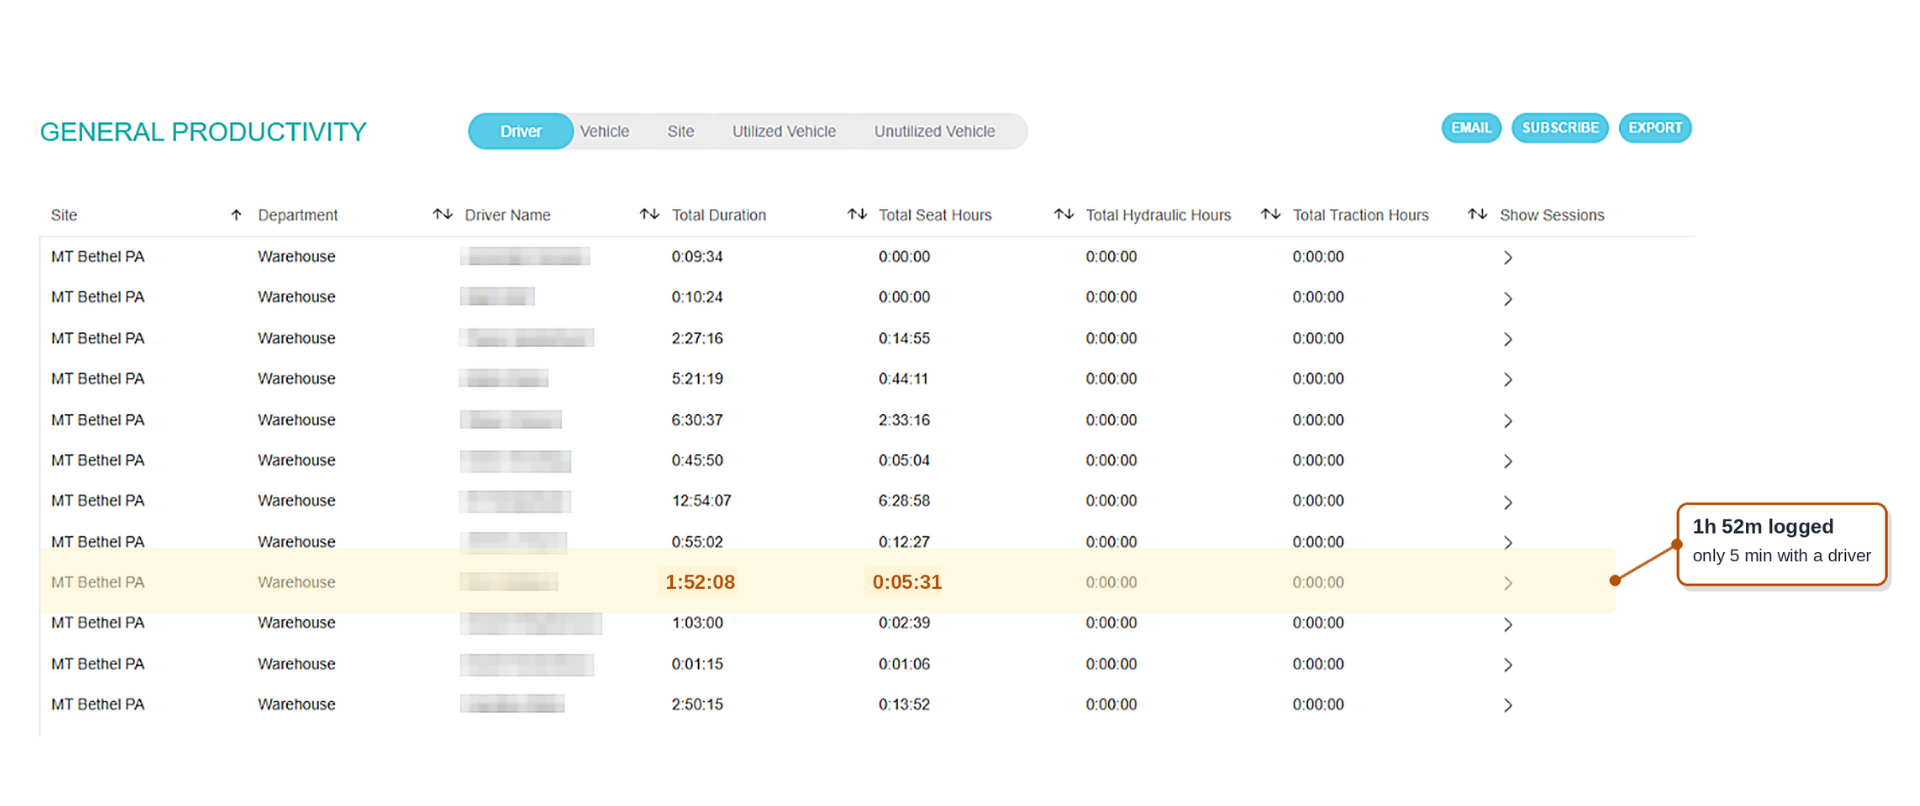
Task: Switch to the Site view
Action: pos(681,131)
